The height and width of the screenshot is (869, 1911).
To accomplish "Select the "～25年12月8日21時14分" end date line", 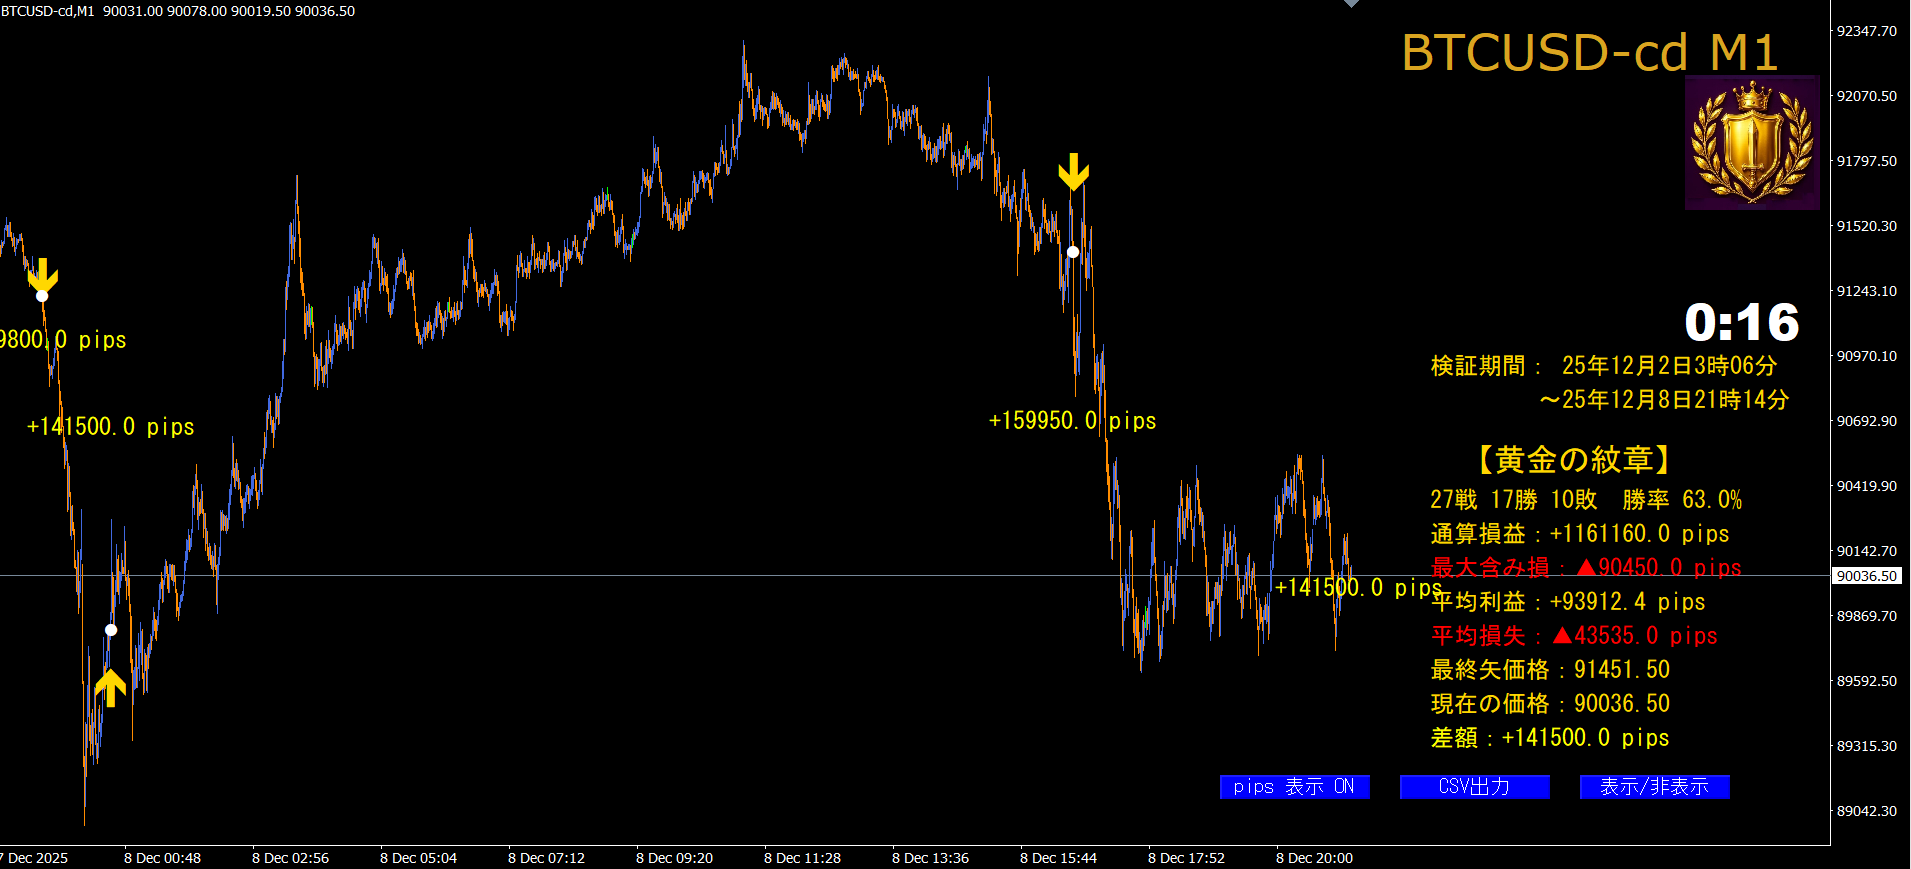I will [1664, 400].
